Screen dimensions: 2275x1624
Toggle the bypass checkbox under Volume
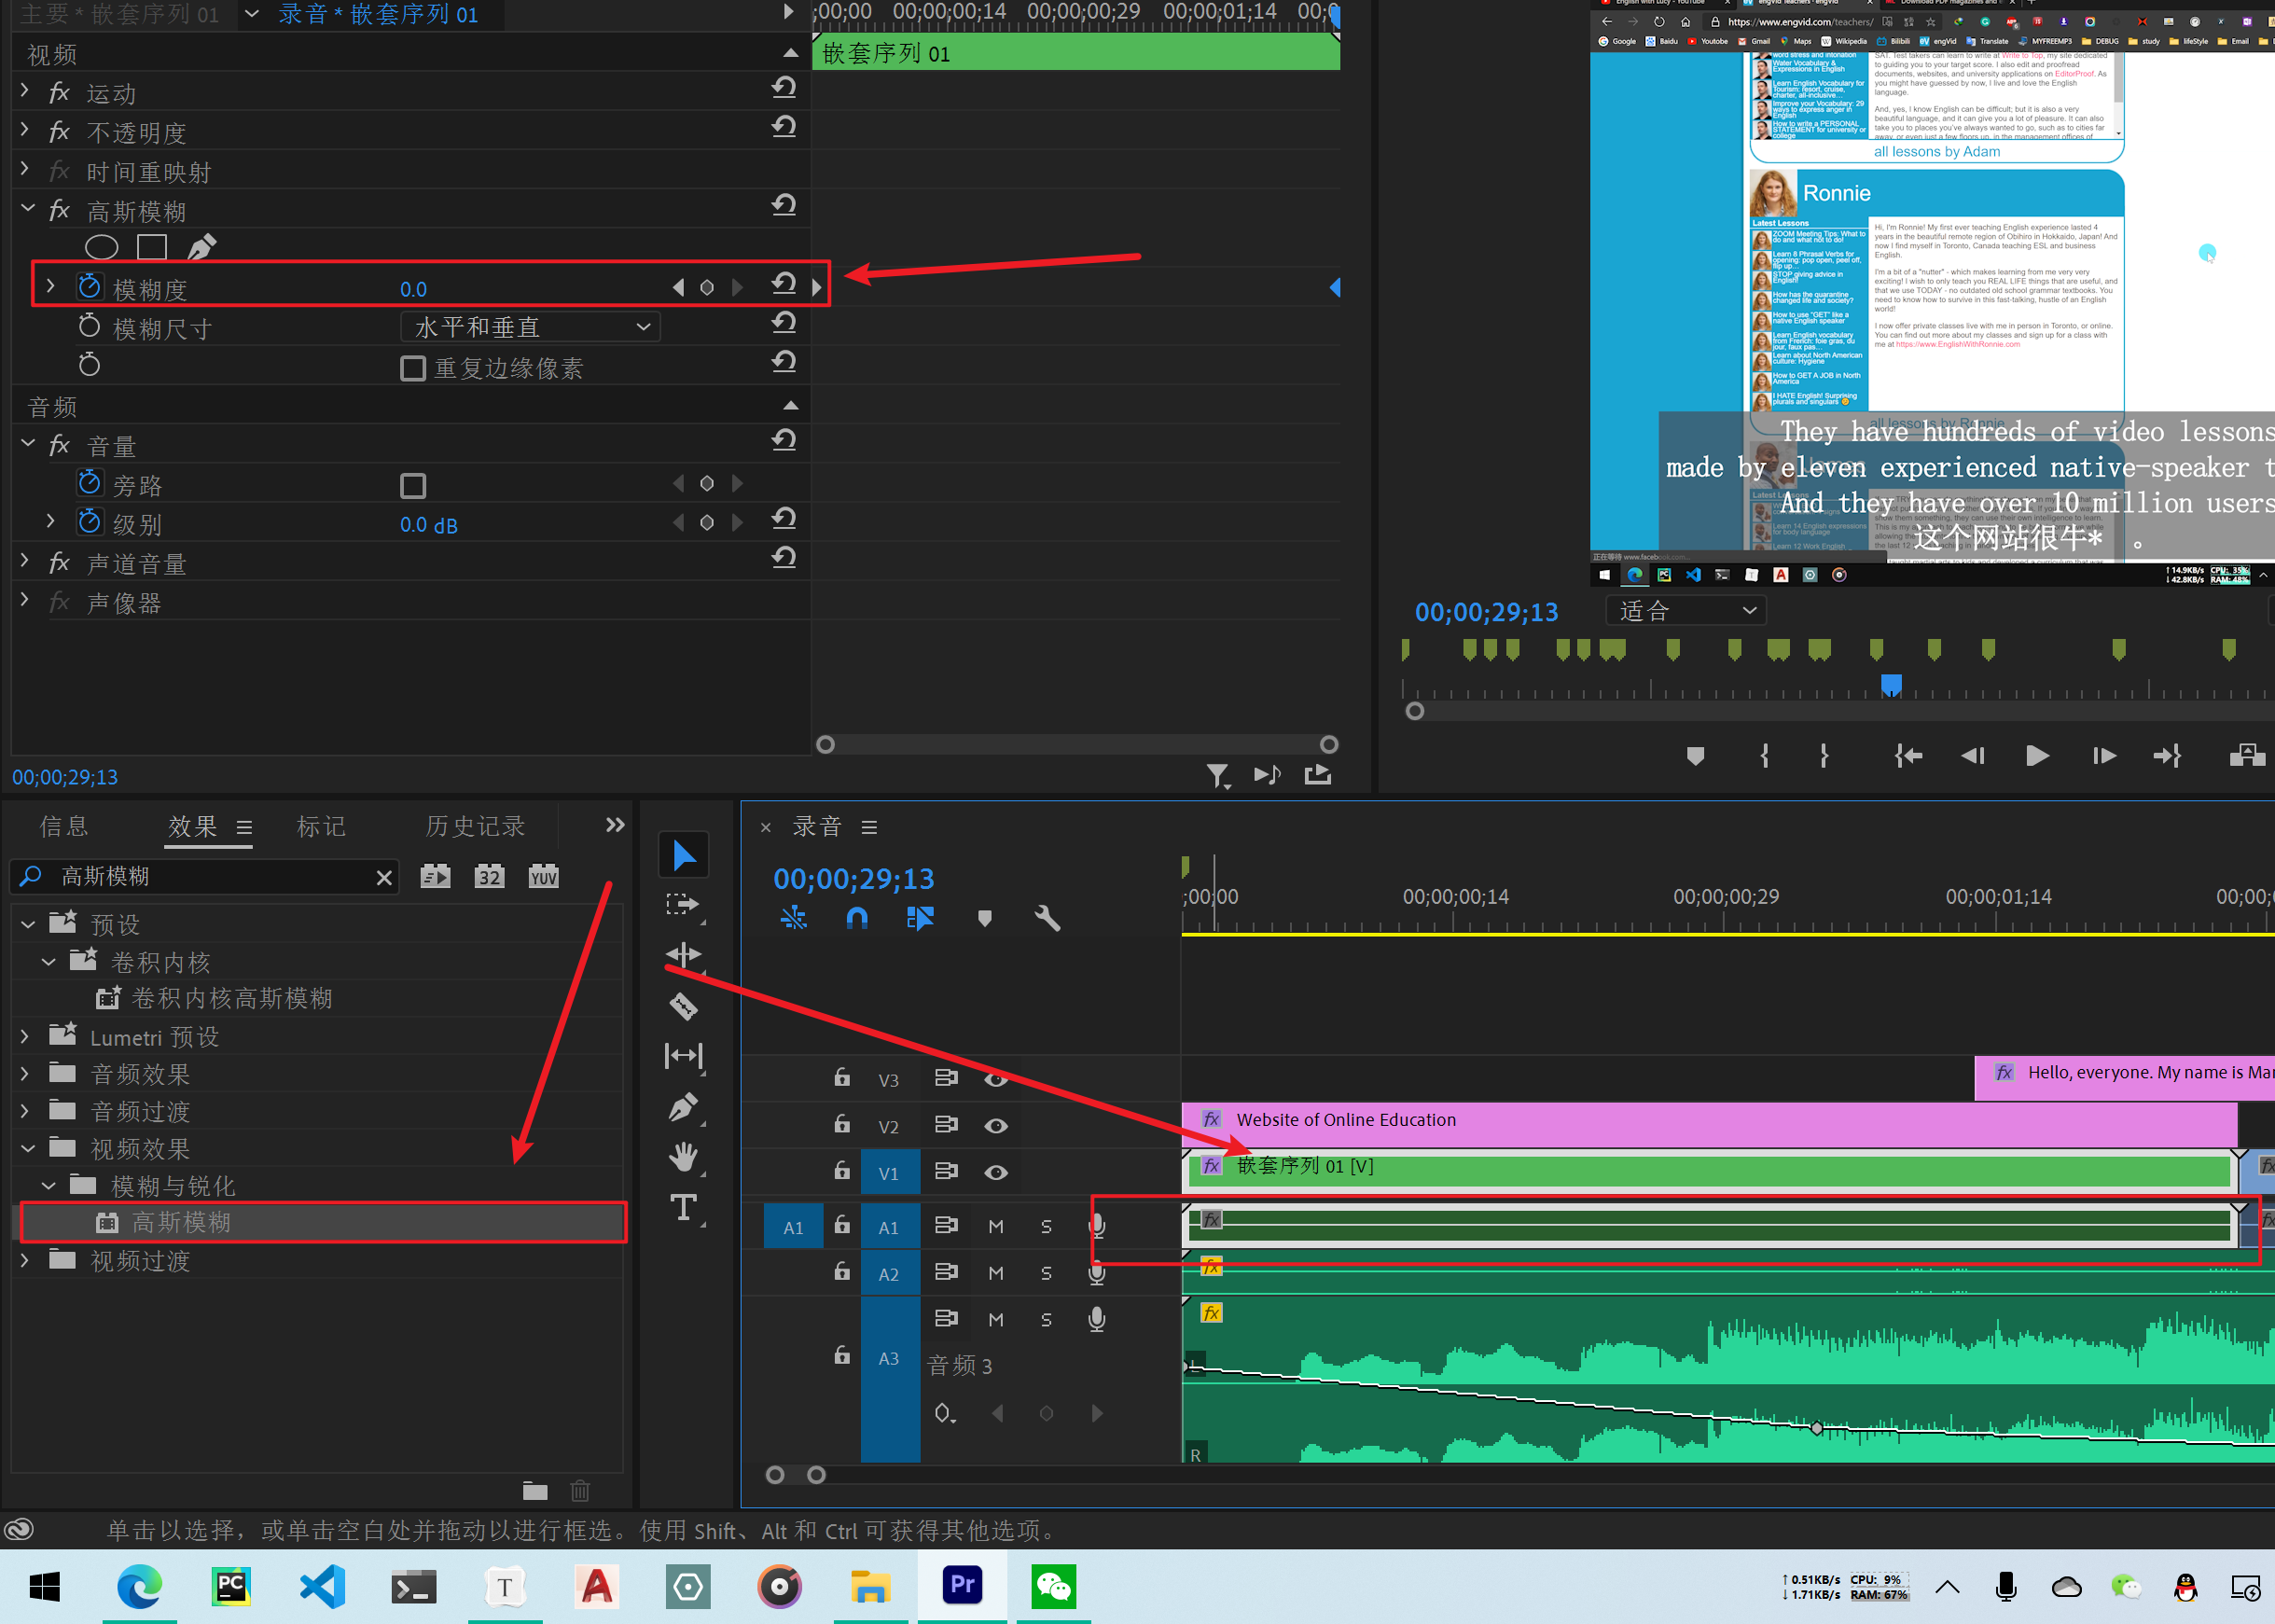[413, 486]
